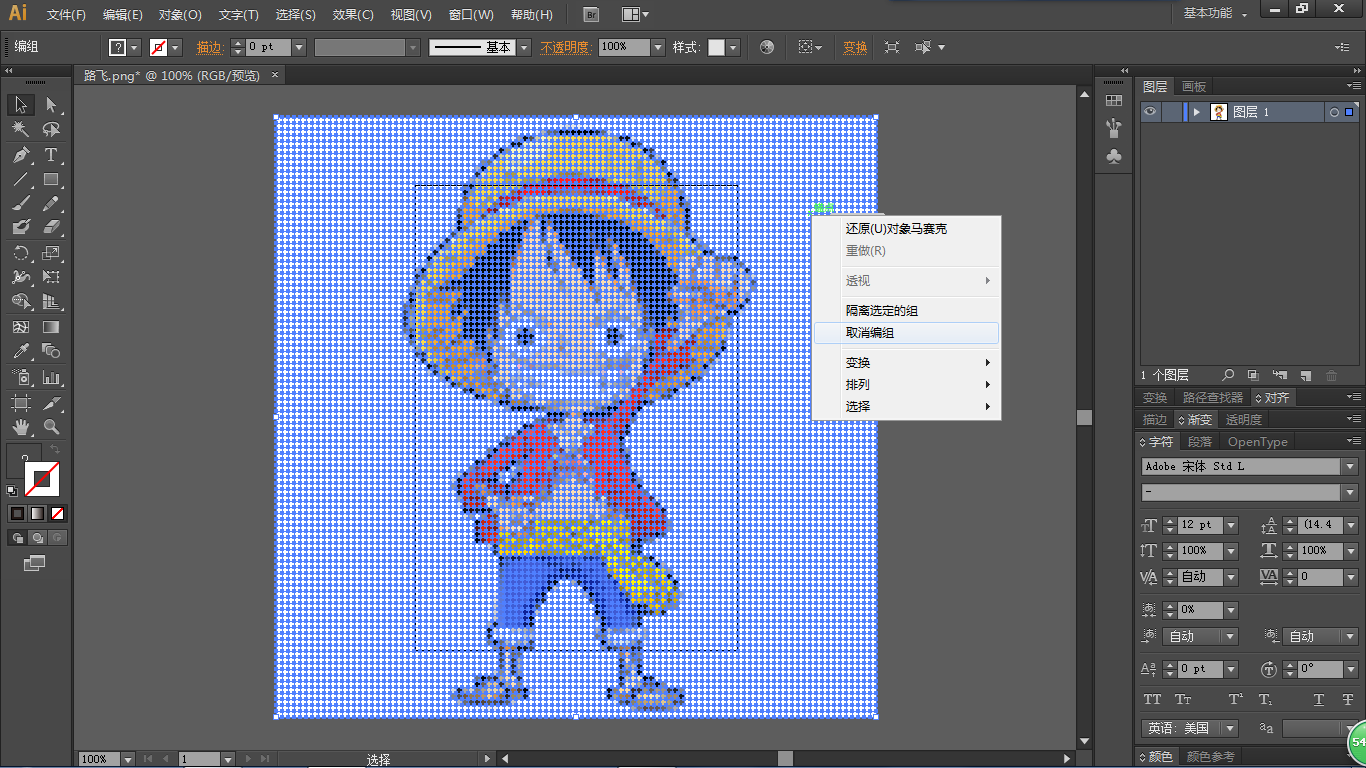The width and height of the screenshot is (1366, 768).
Task: Open the Swatches panel grid icon
Action: point(1114,101)
